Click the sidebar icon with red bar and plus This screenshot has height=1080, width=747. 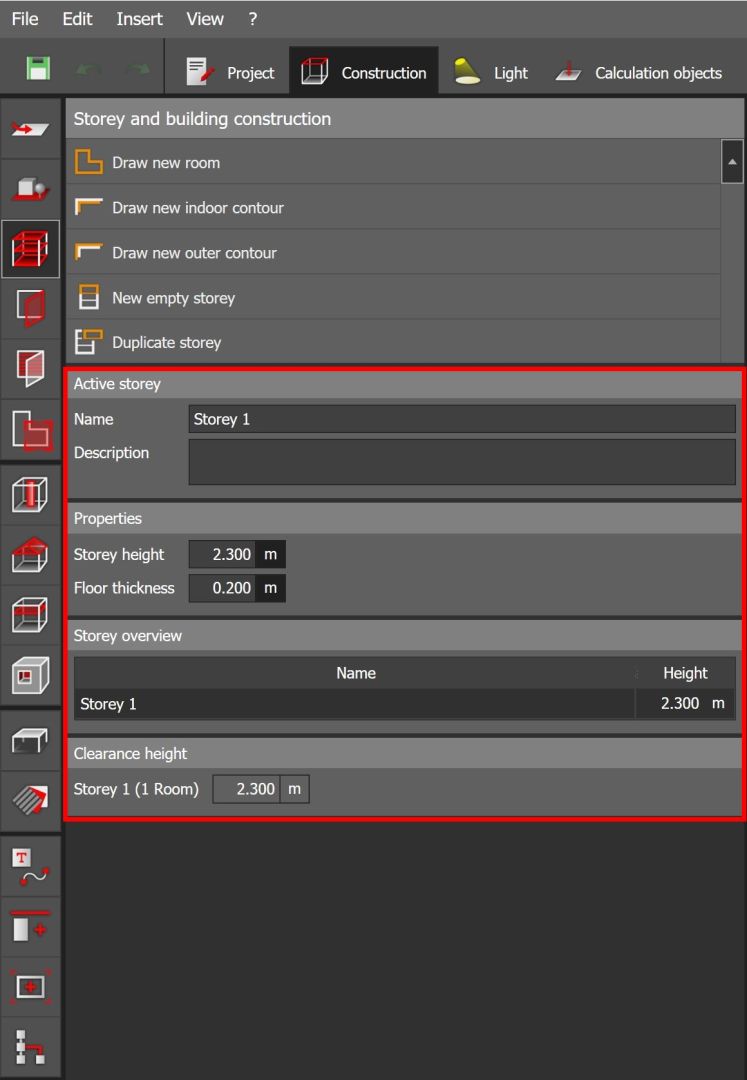(x=30, y=926)
